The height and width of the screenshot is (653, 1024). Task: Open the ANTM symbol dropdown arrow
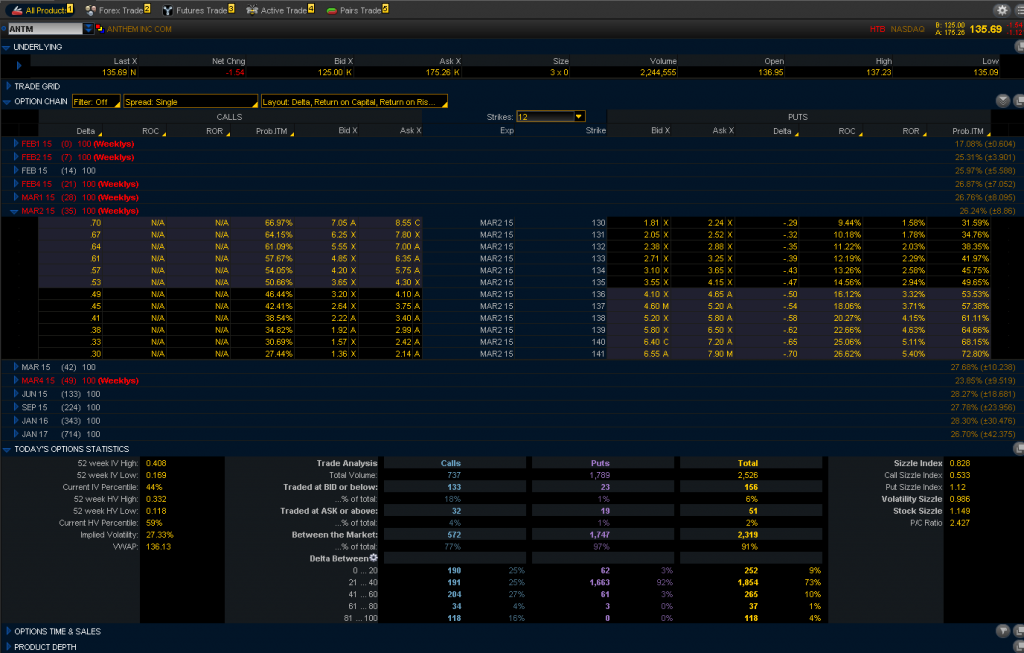click(88, 29)
